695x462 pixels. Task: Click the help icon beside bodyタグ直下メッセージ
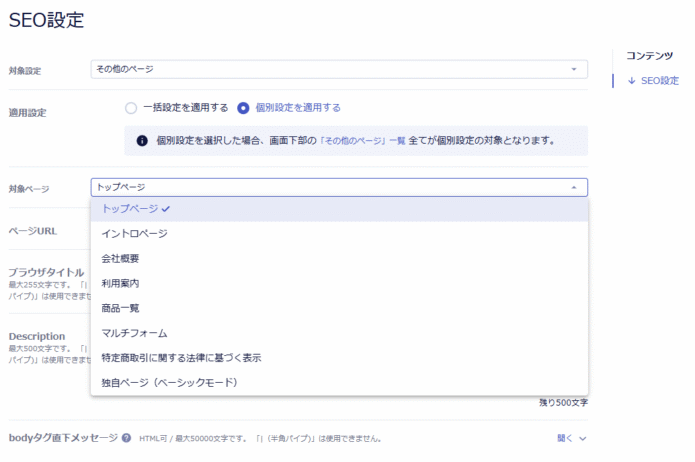coord(127,438)
